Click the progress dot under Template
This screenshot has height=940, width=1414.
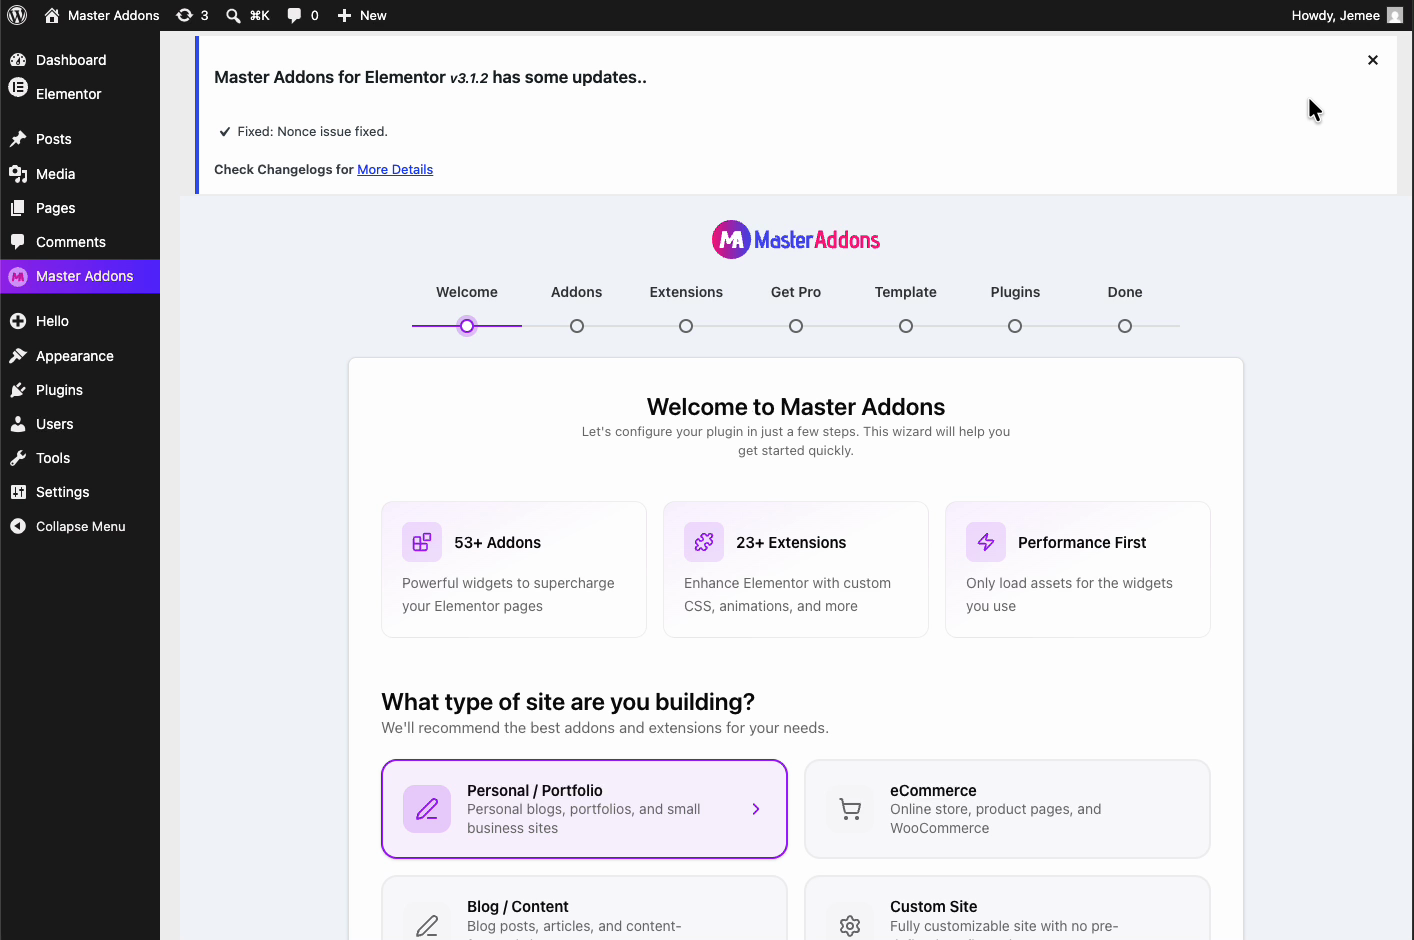[906, 326]
